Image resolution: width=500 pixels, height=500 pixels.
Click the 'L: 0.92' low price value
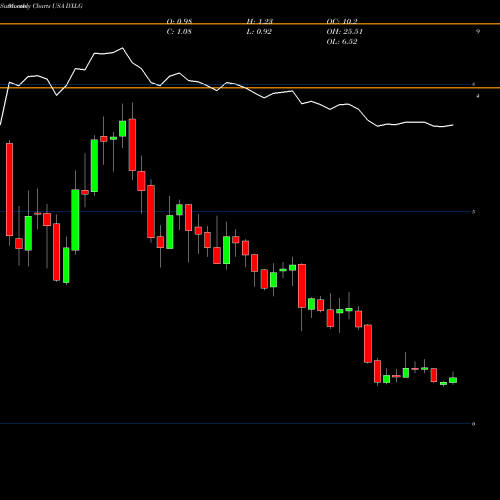[x=259, y=32]
